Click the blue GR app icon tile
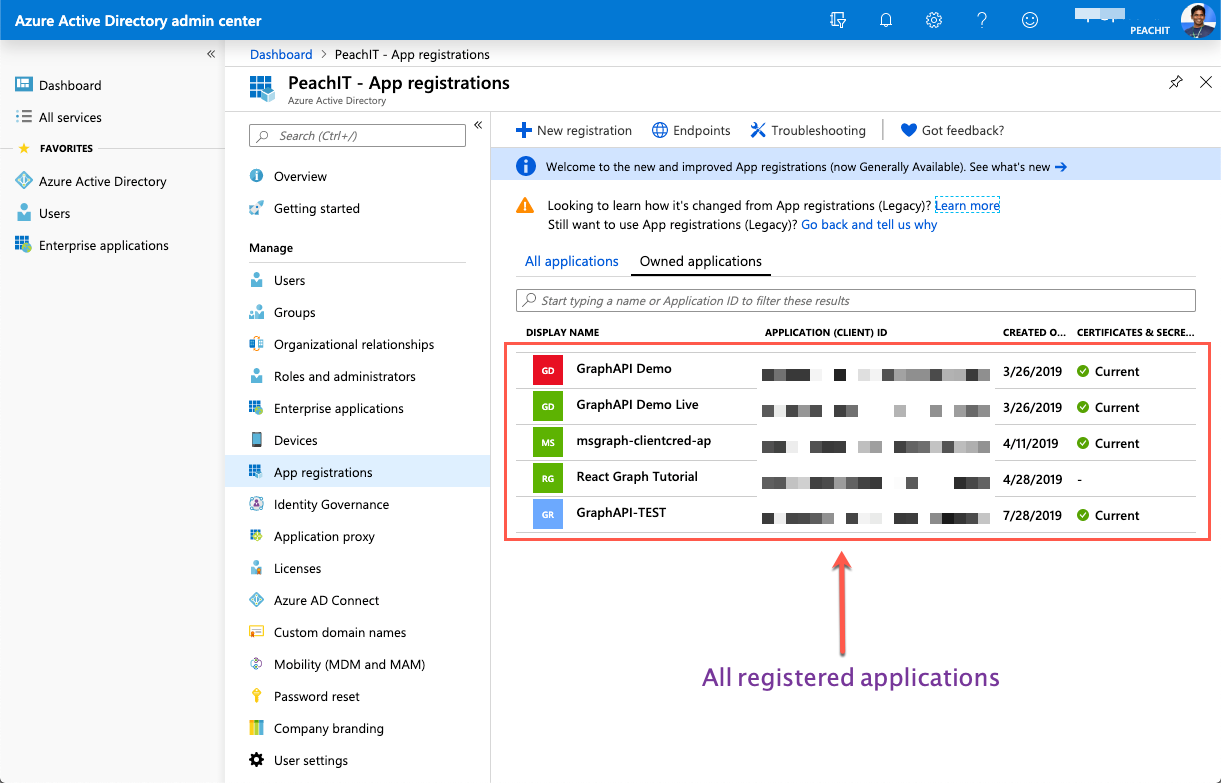Viewport: 1221px width, 783px height. point(548,515)
